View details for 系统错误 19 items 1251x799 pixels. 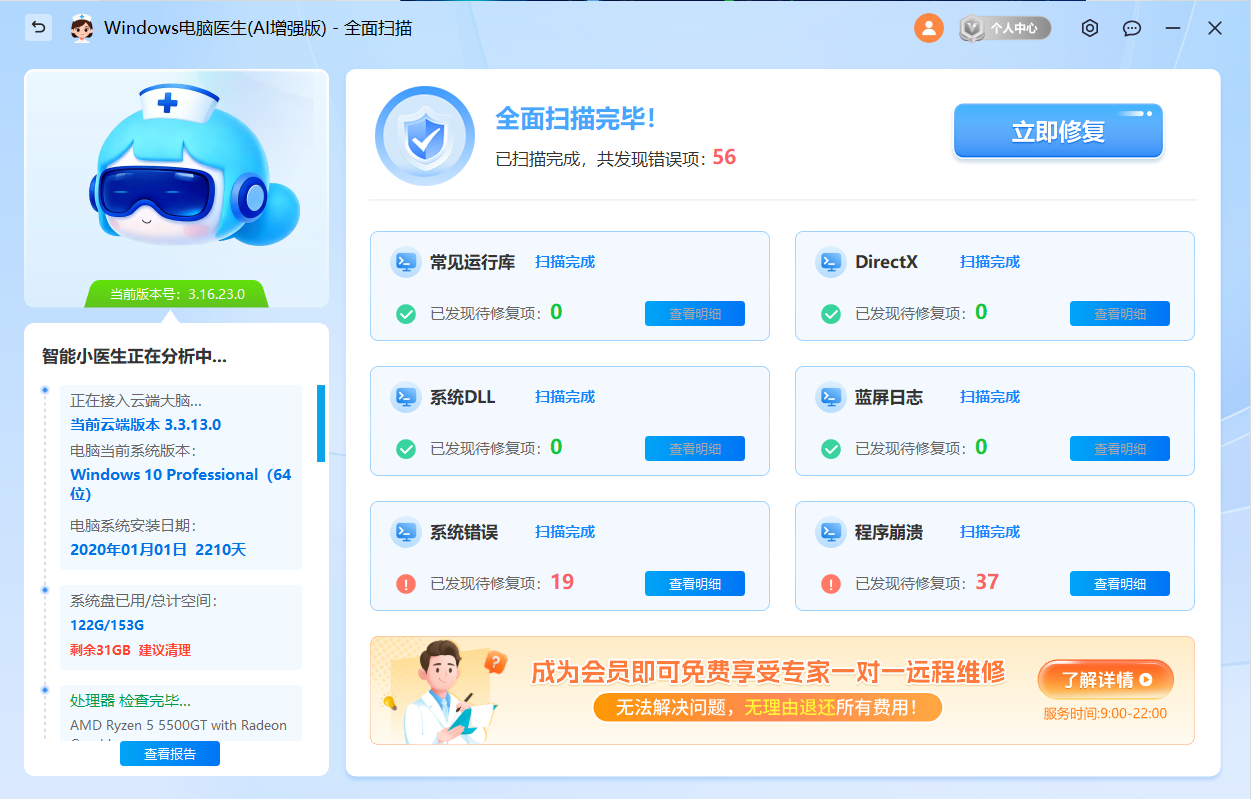tap(695, 583)
